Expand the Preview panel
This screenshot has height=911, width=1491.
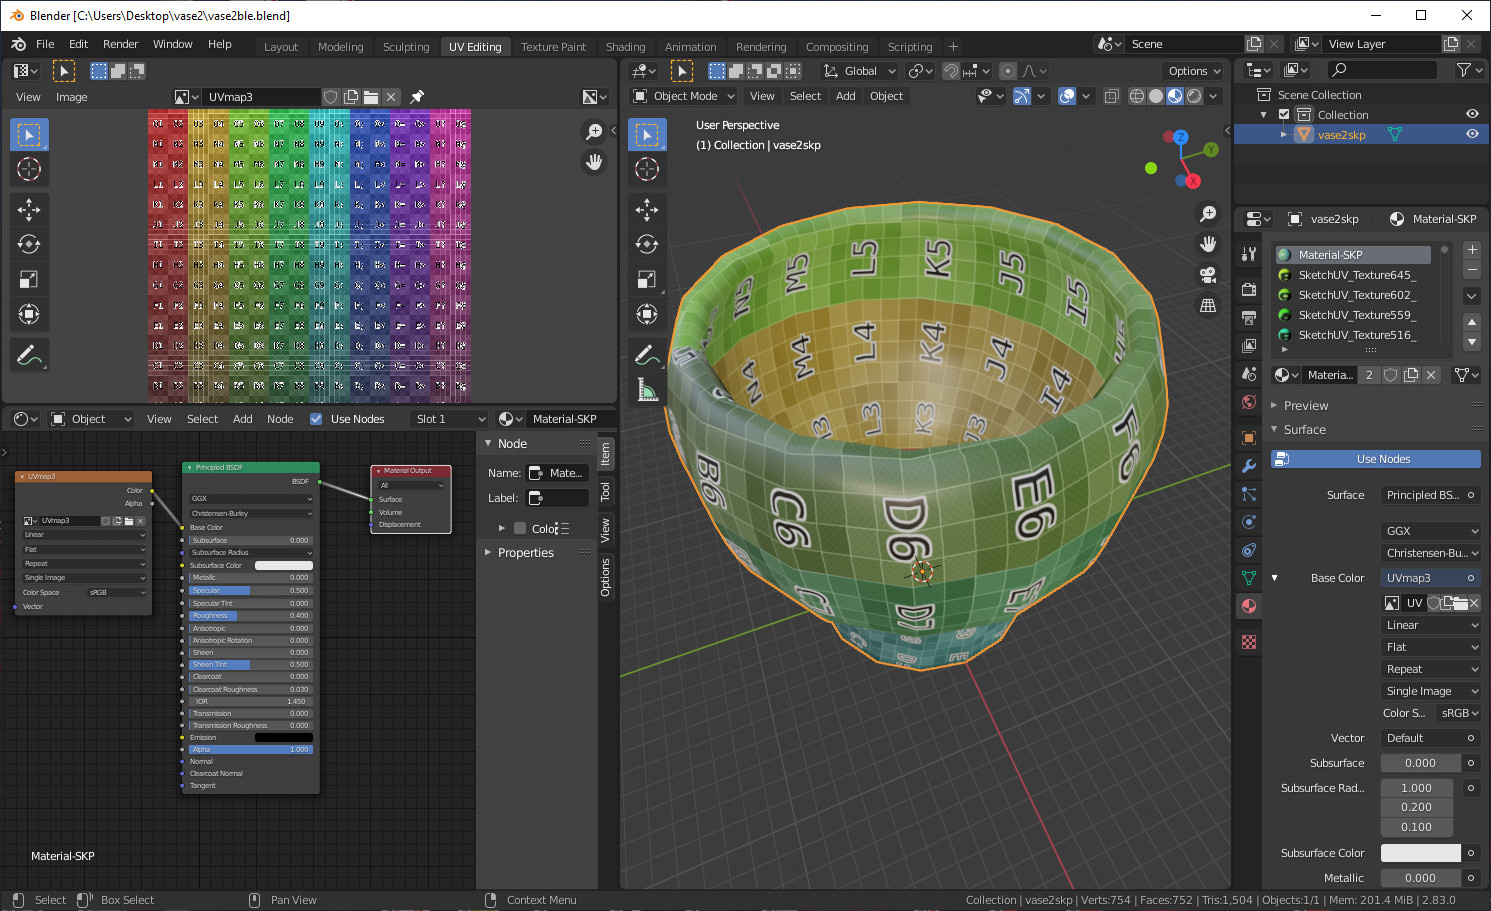click(x=1306, y=406)
